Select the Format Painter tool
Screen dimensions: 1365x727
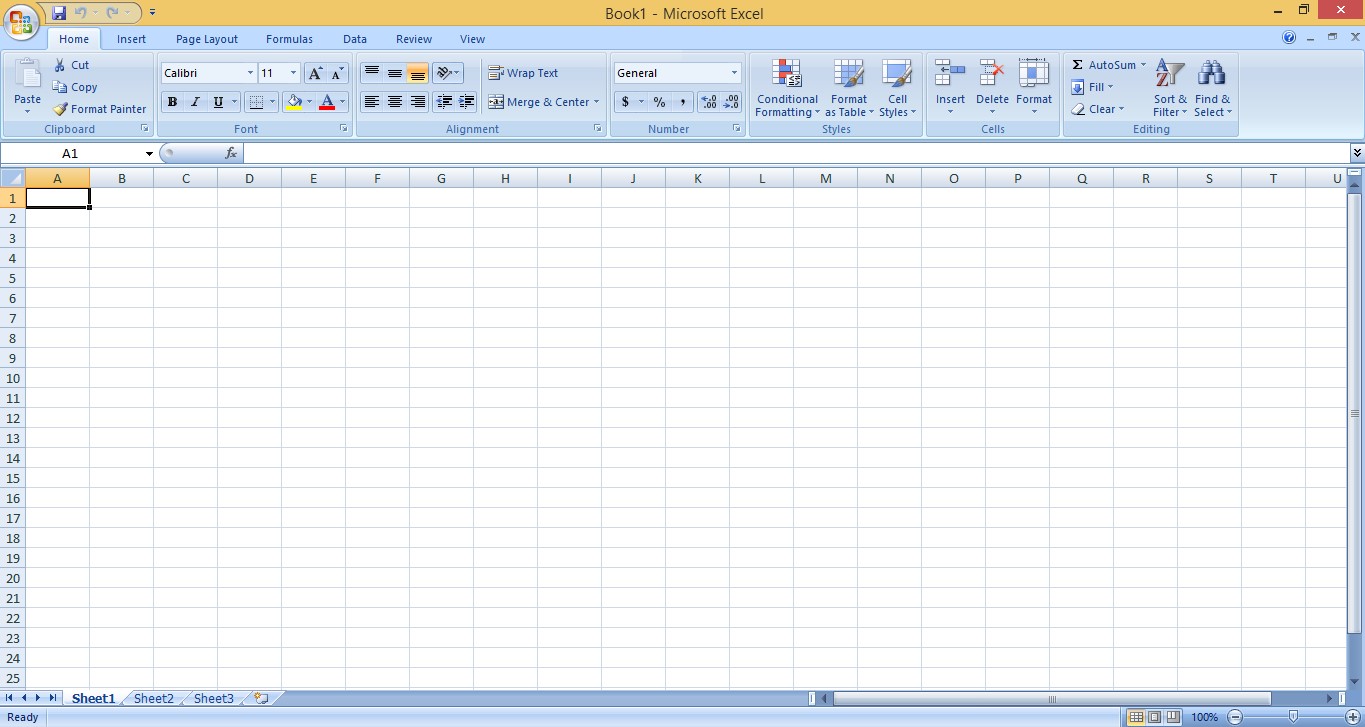(99, 109)
